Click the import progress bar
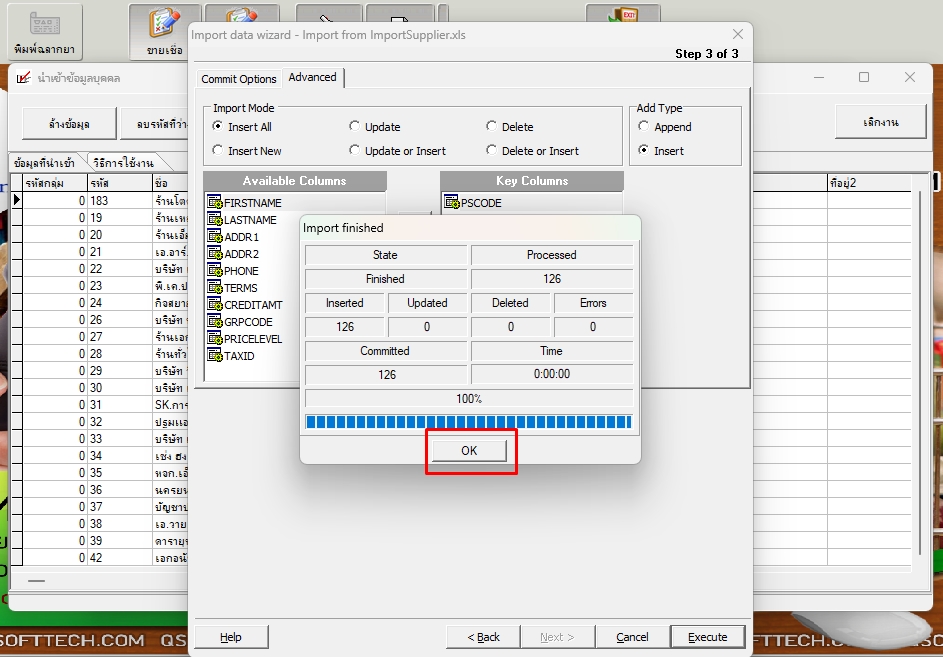The height and width of the screenshot is (657, 943). tap(468, 422)
